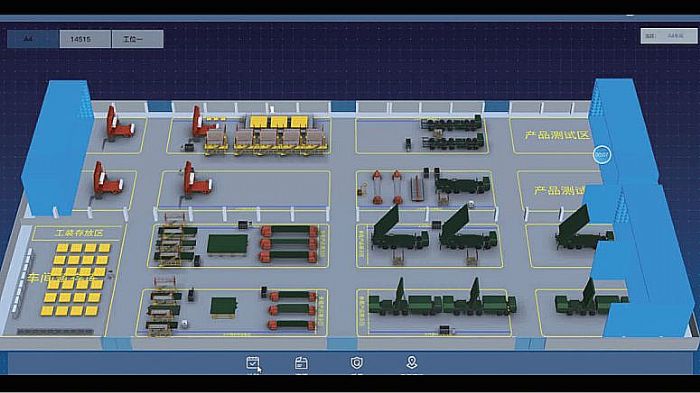Screen dimensions: 700x393
Task: Click the top-left red robotic arm
Action: (118, 124)
